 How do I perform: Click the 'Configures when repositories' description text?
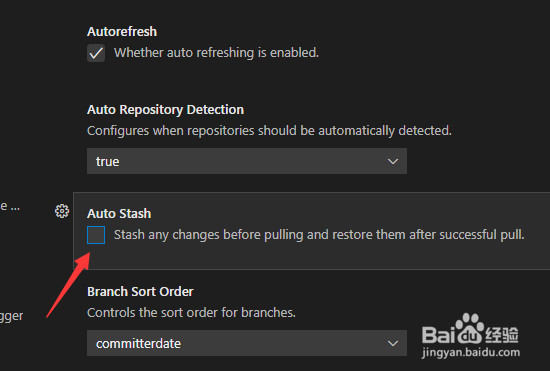point(269,131)
